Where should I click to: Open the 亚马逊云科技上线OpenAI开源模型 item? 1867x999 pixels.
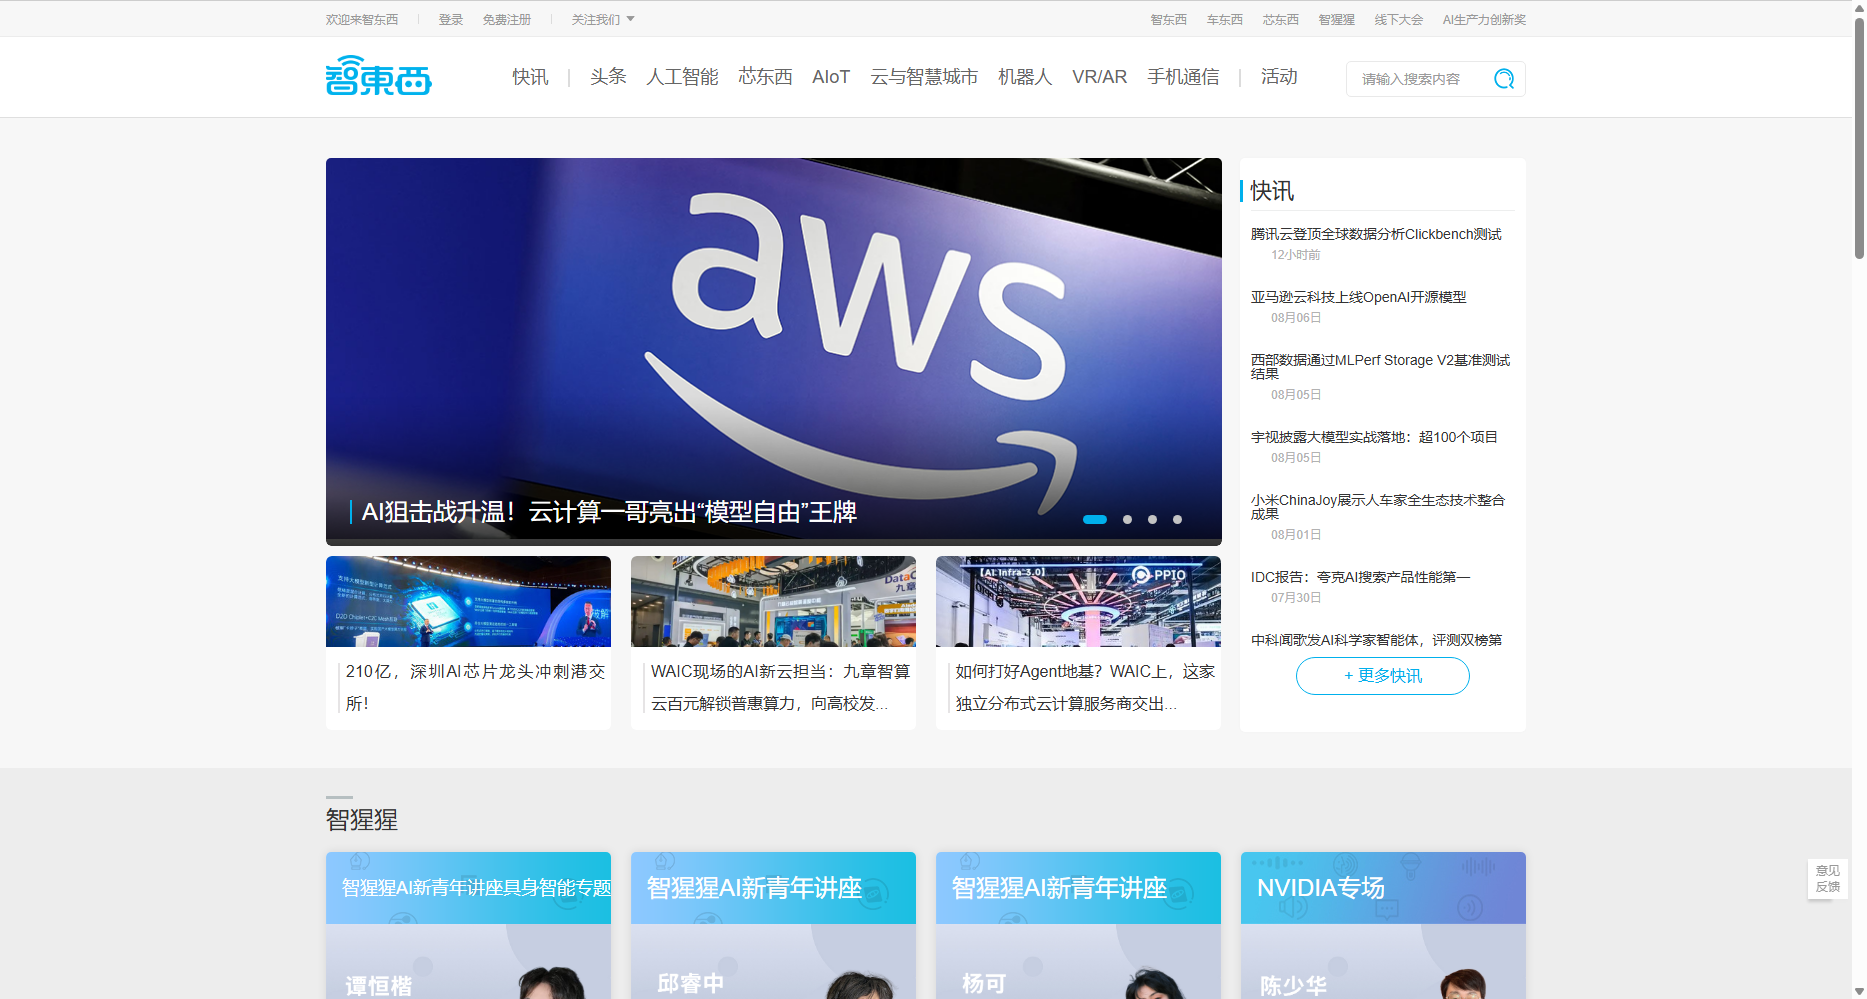(x=1358, y=297)
